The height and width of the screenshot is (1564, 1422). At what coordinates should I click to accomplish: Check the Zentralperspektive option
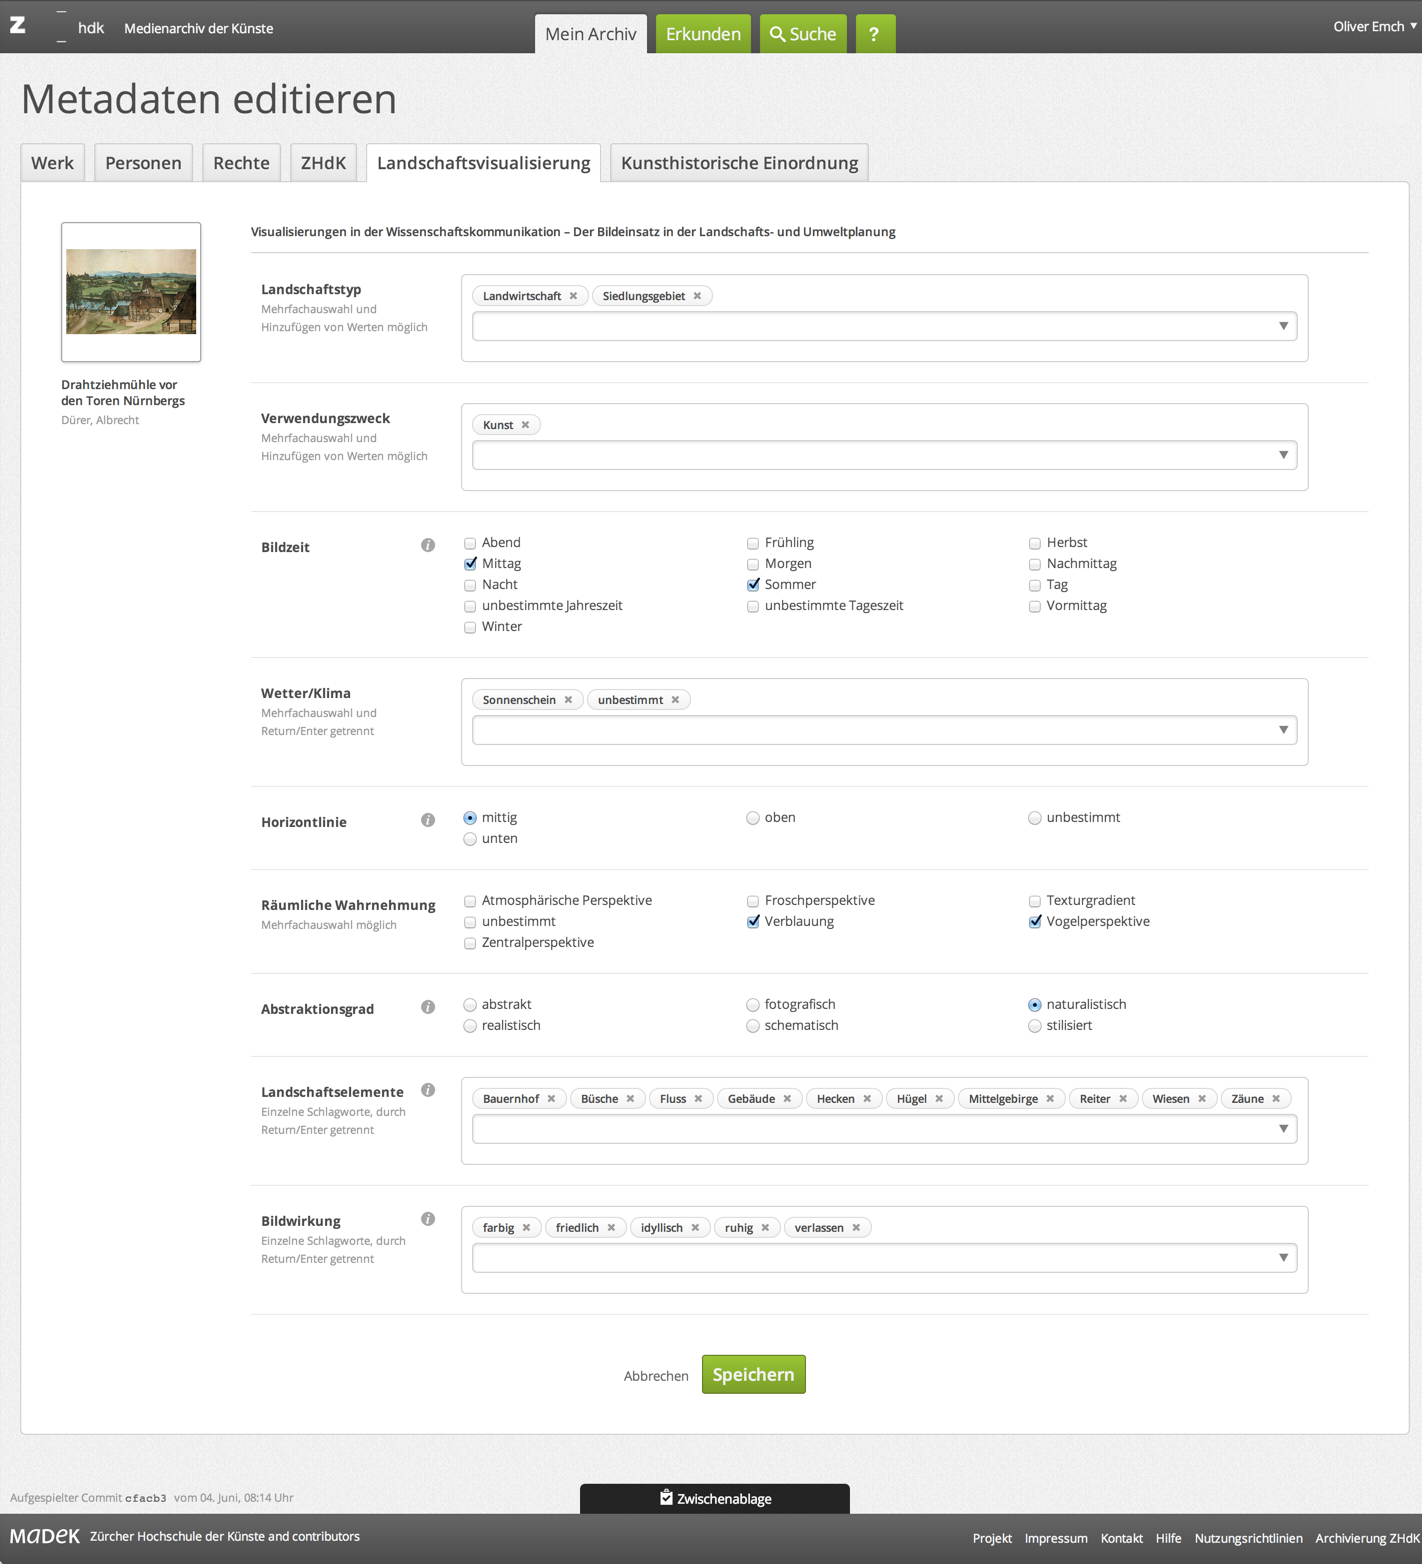point(470,943)
